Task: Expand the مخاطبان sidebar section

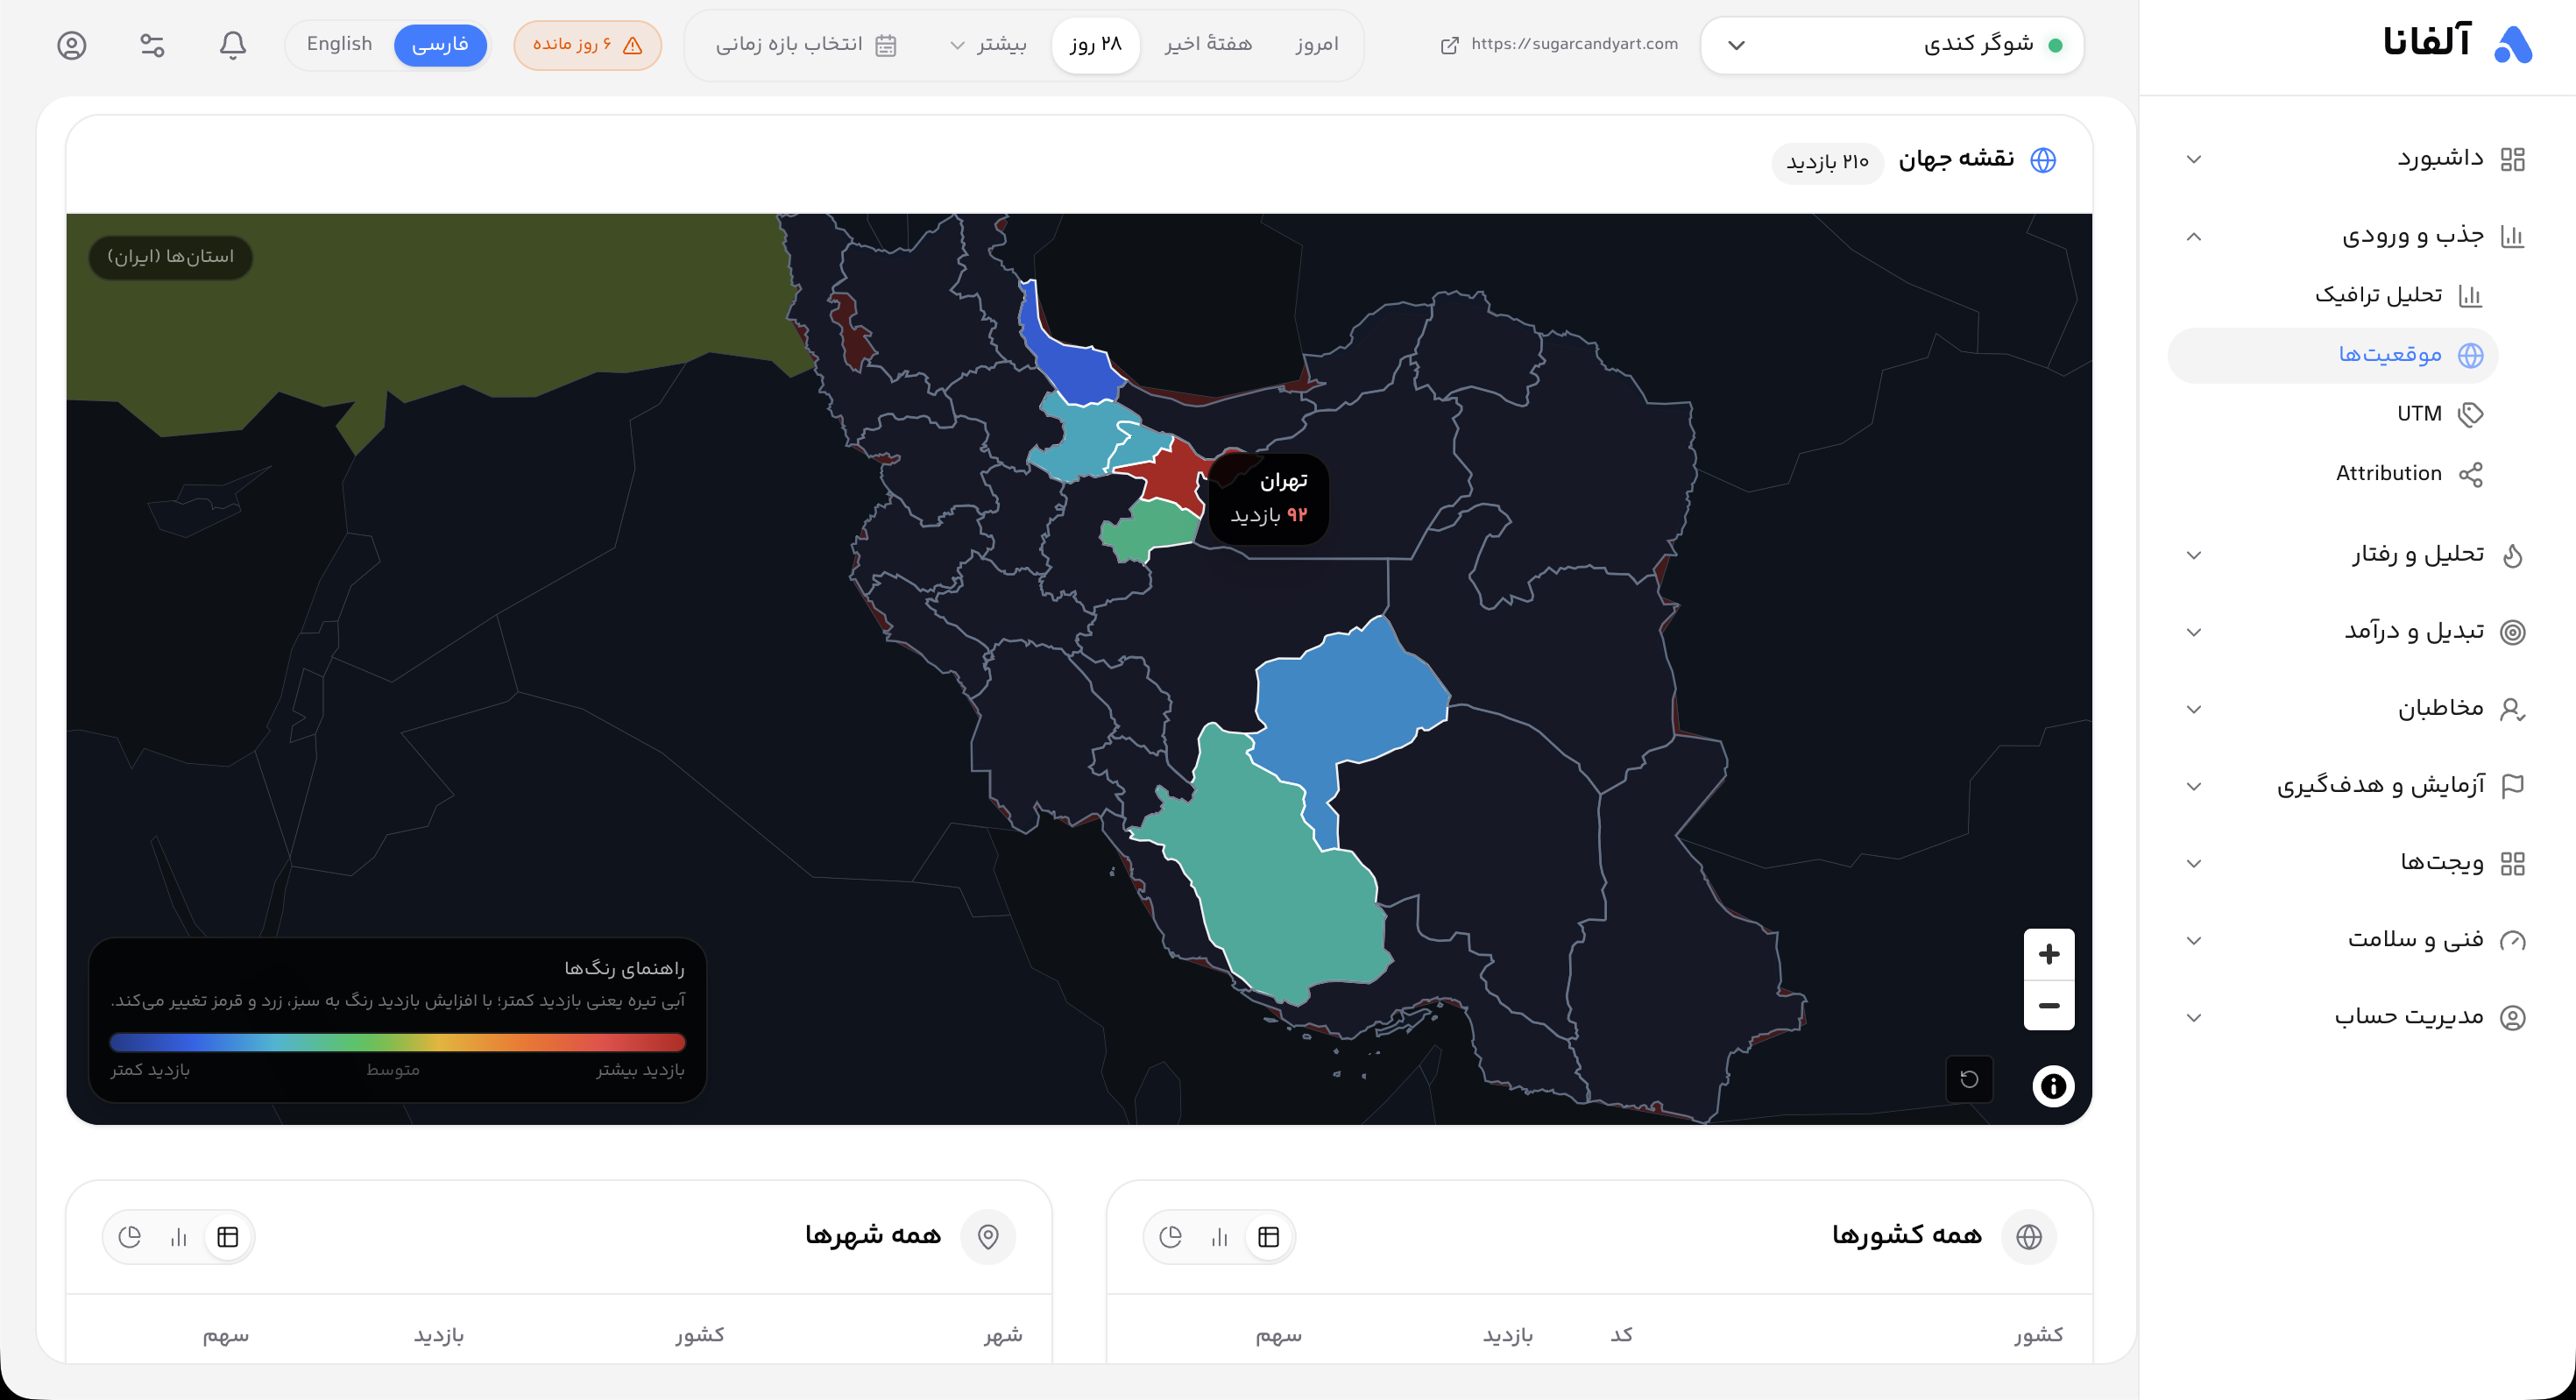Action: [x=2357, y=709]
